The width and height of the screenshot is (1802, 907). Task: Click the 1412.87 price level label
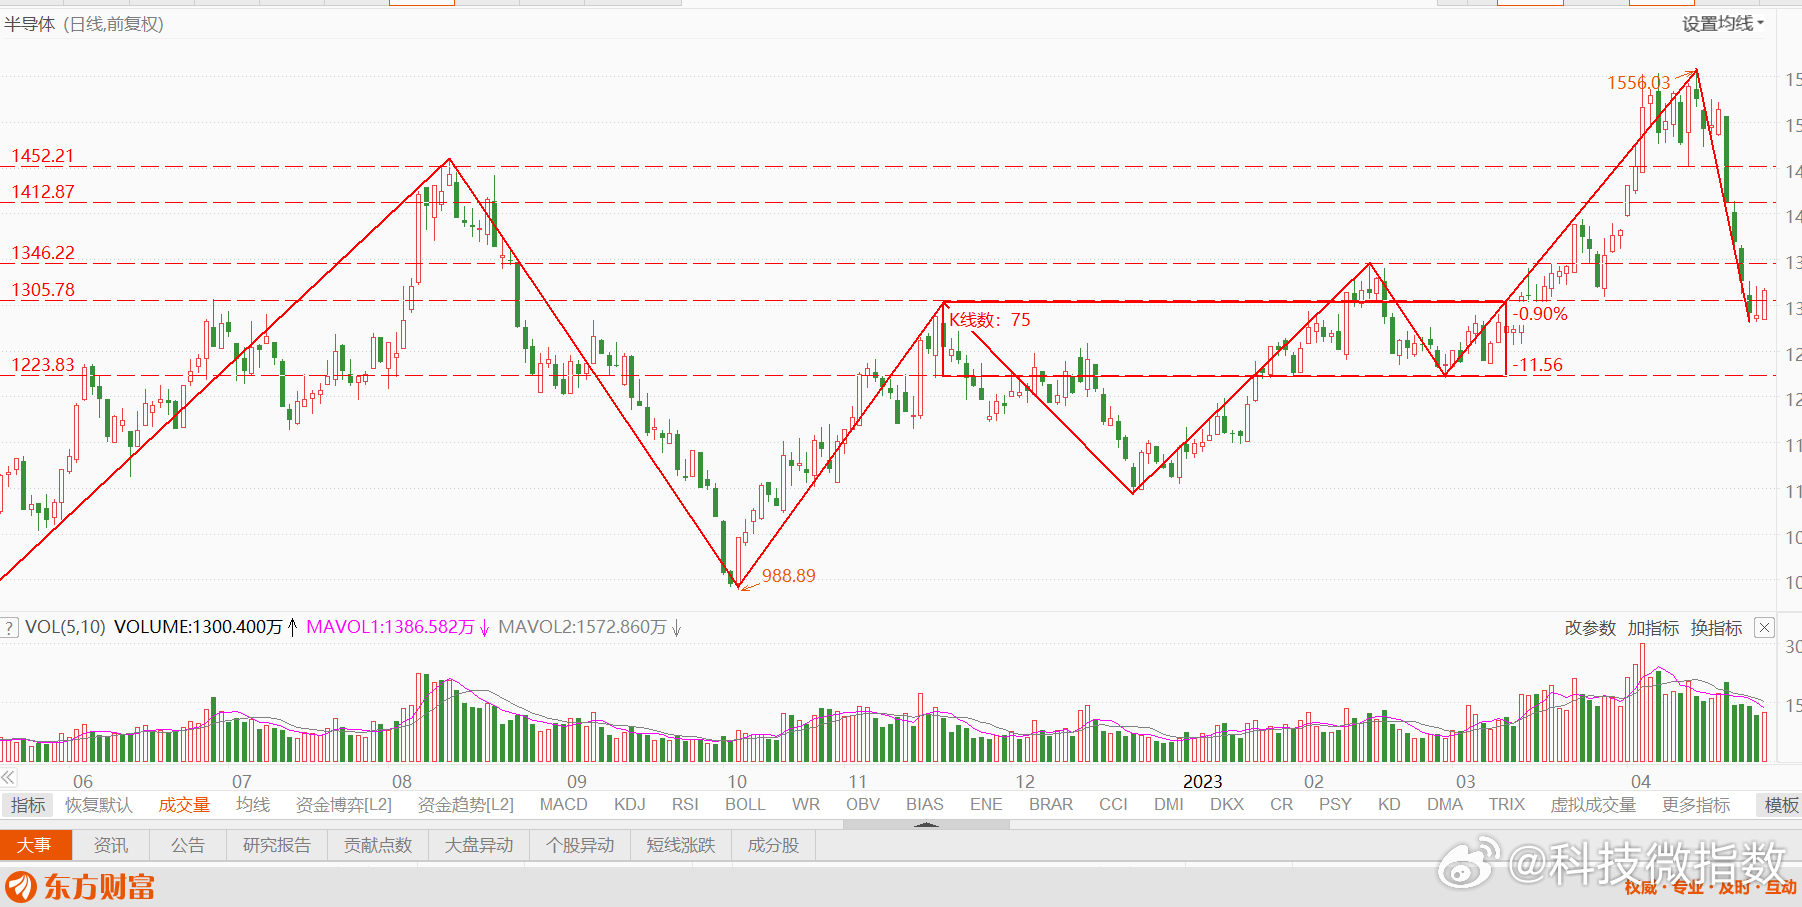(42, 192)
